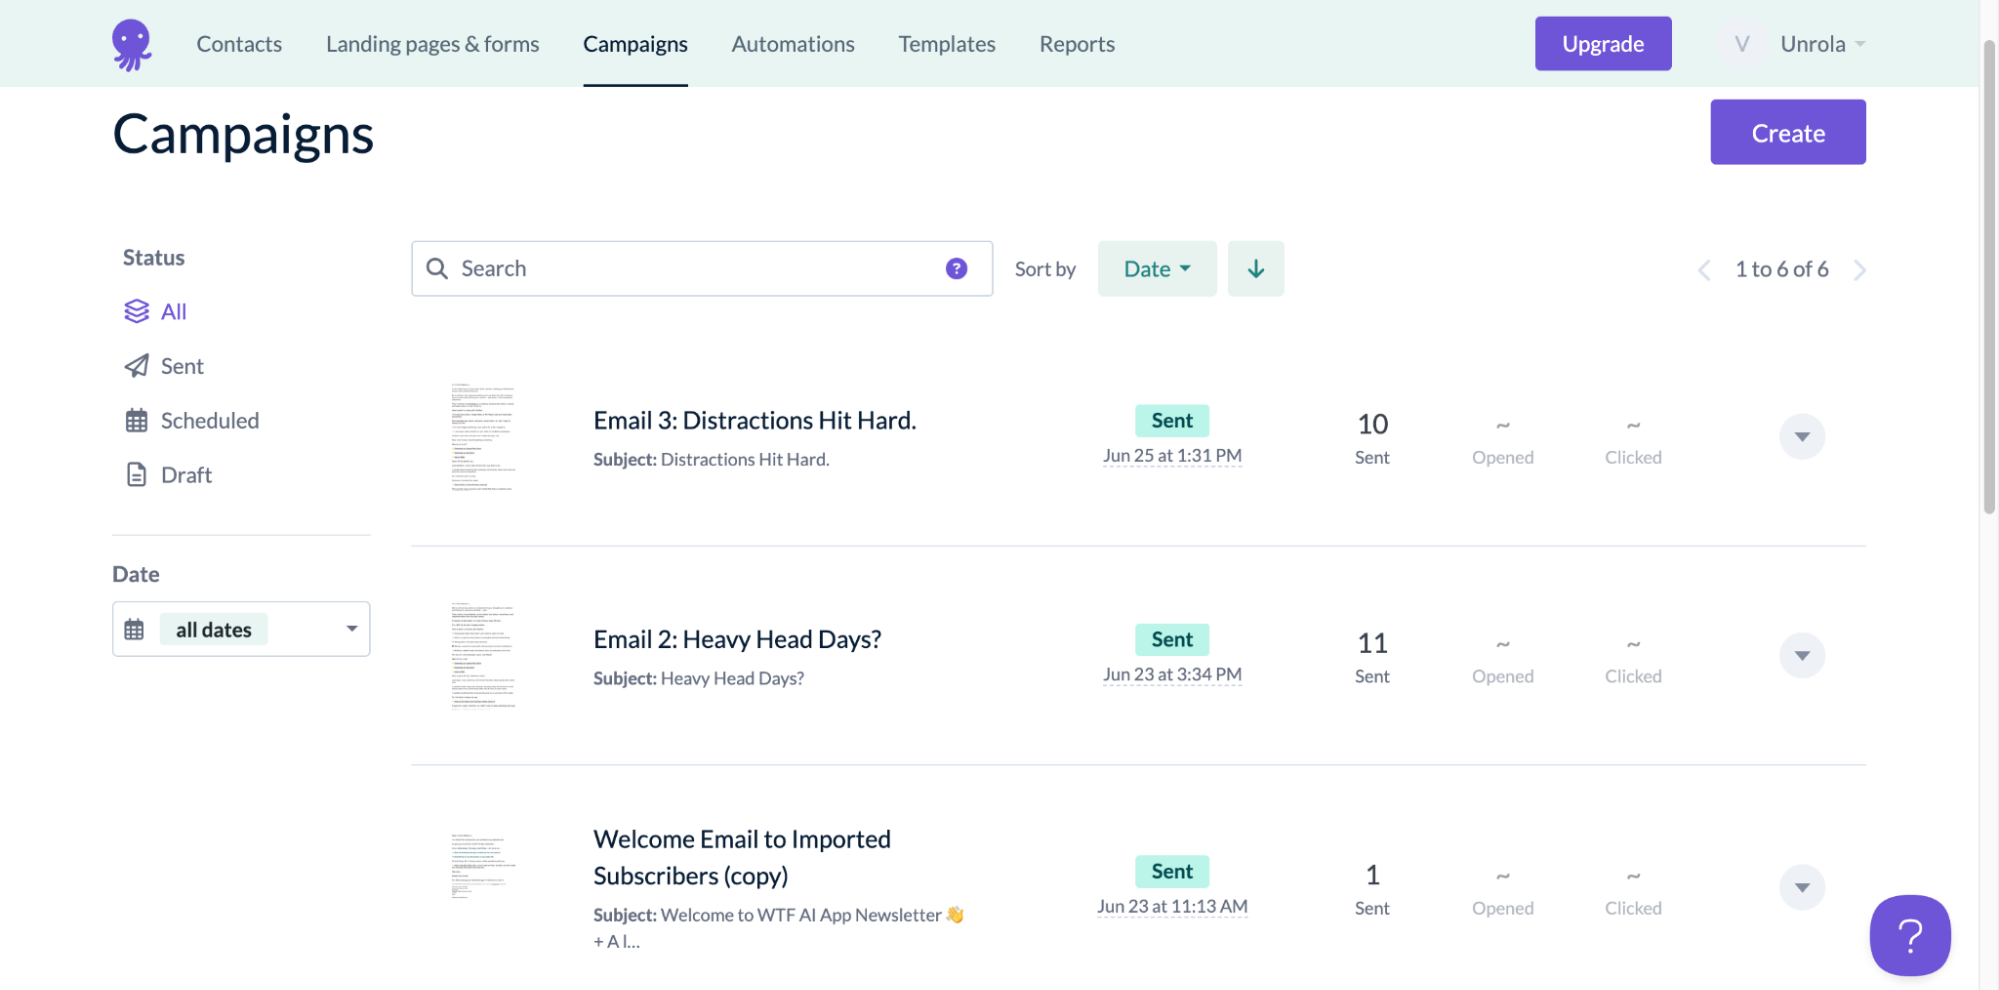
Task: Open the Reports tab
Action: coord(1076,44)
